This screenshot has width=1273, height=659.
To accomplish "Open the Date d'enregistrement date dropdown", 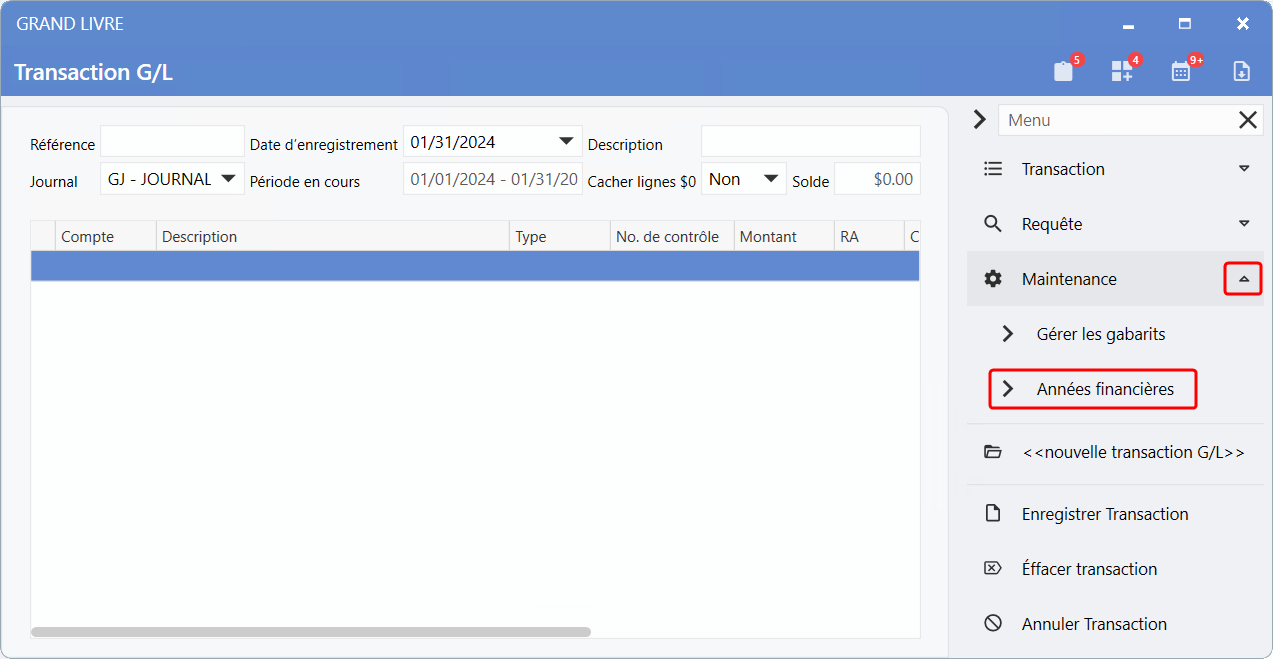I will pos(566,142).
